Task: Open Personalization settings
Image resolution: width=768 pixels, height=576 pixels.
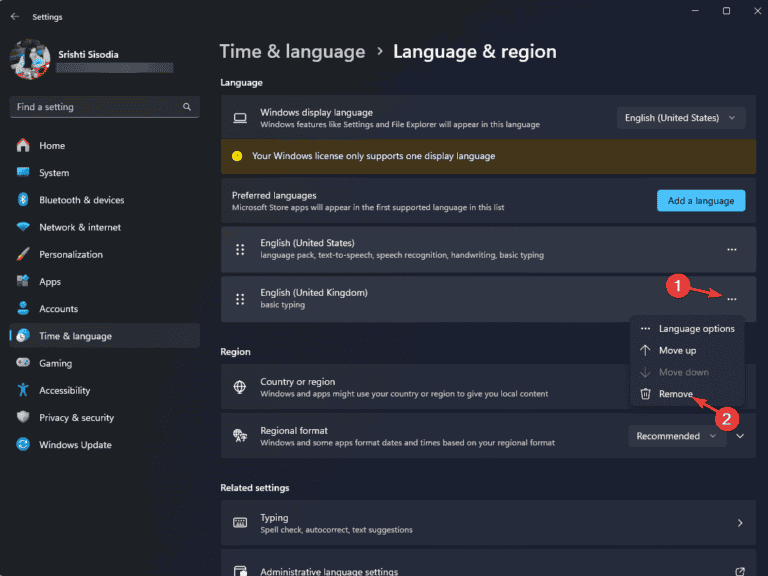Action: point(104,254)
